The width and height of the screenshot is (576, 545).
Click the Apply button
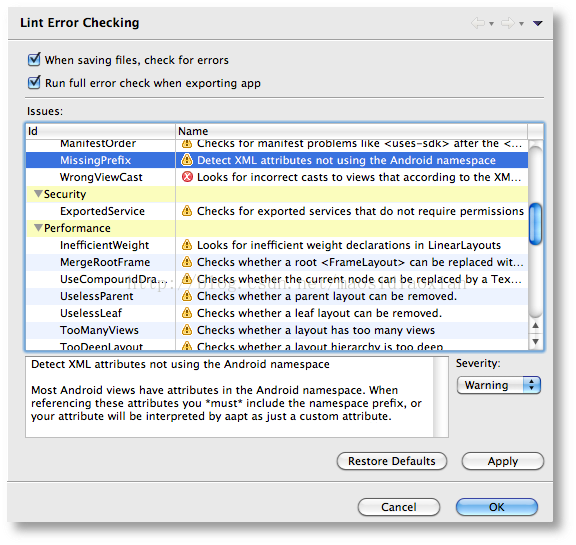point(503,461)
